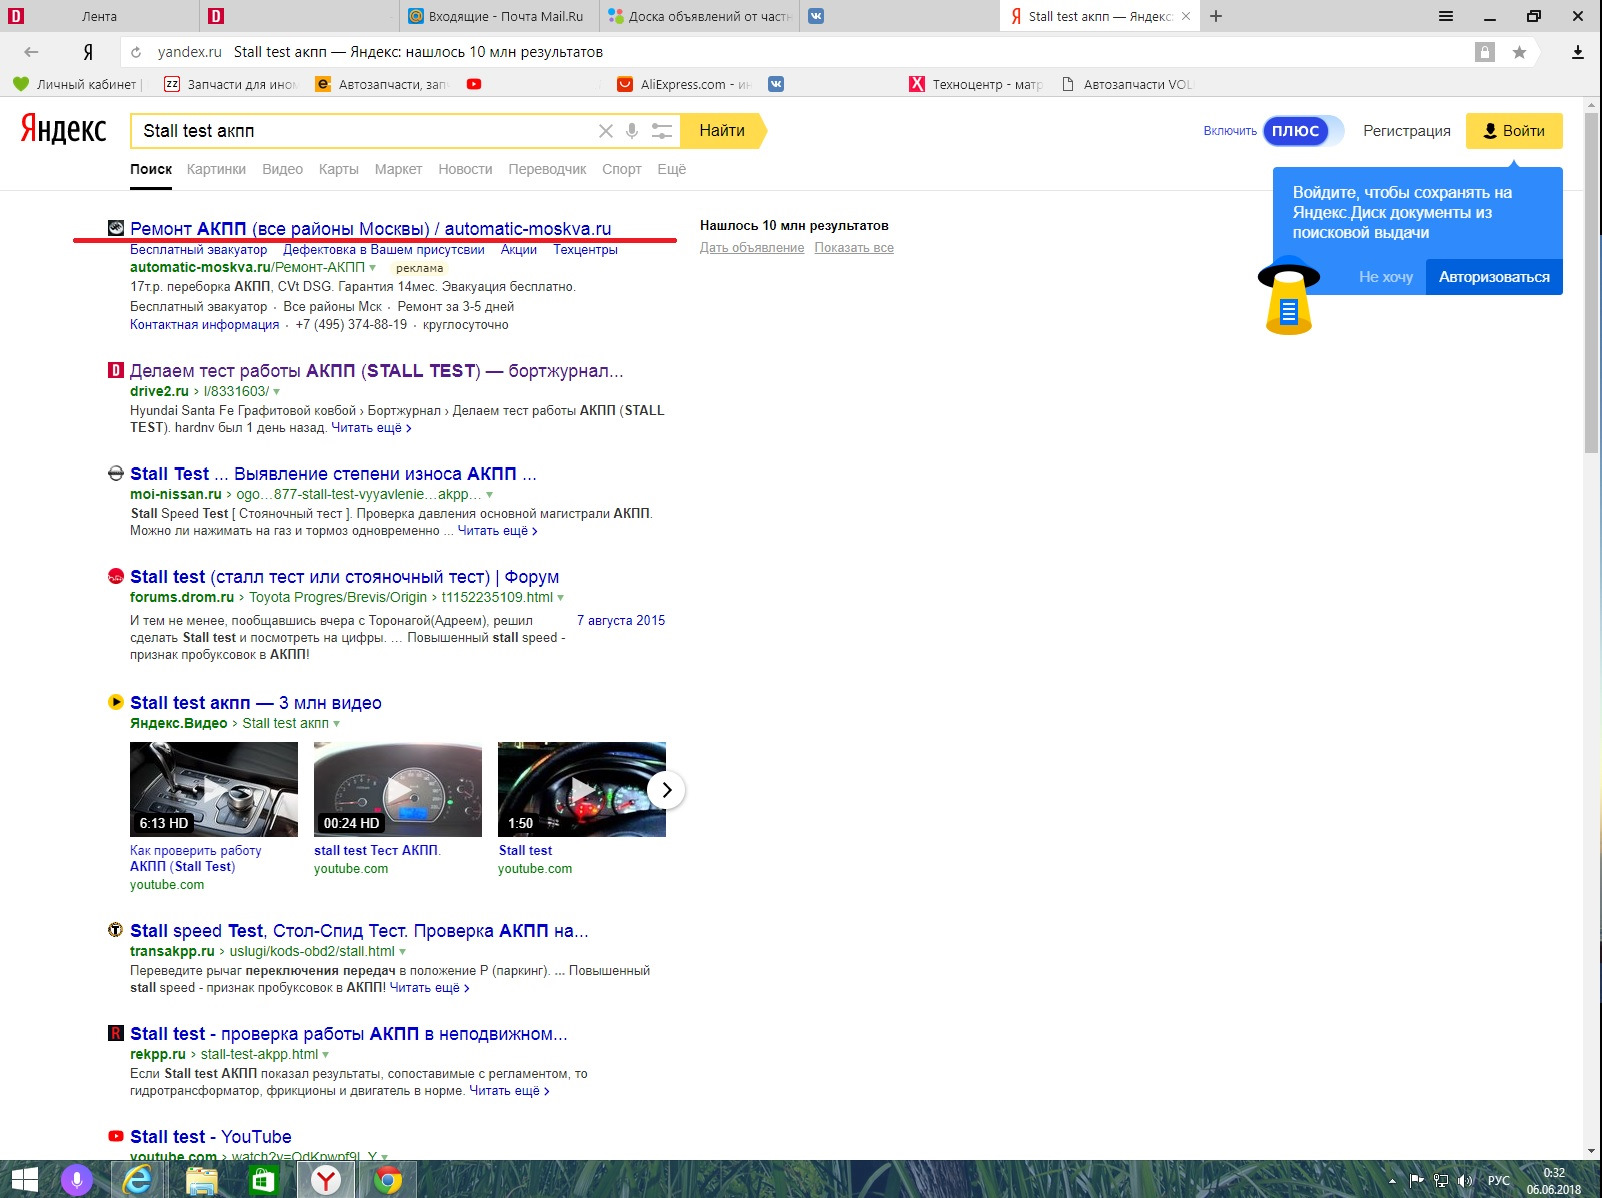
Task: Show next videos with the arrow button
Action: 667,790
